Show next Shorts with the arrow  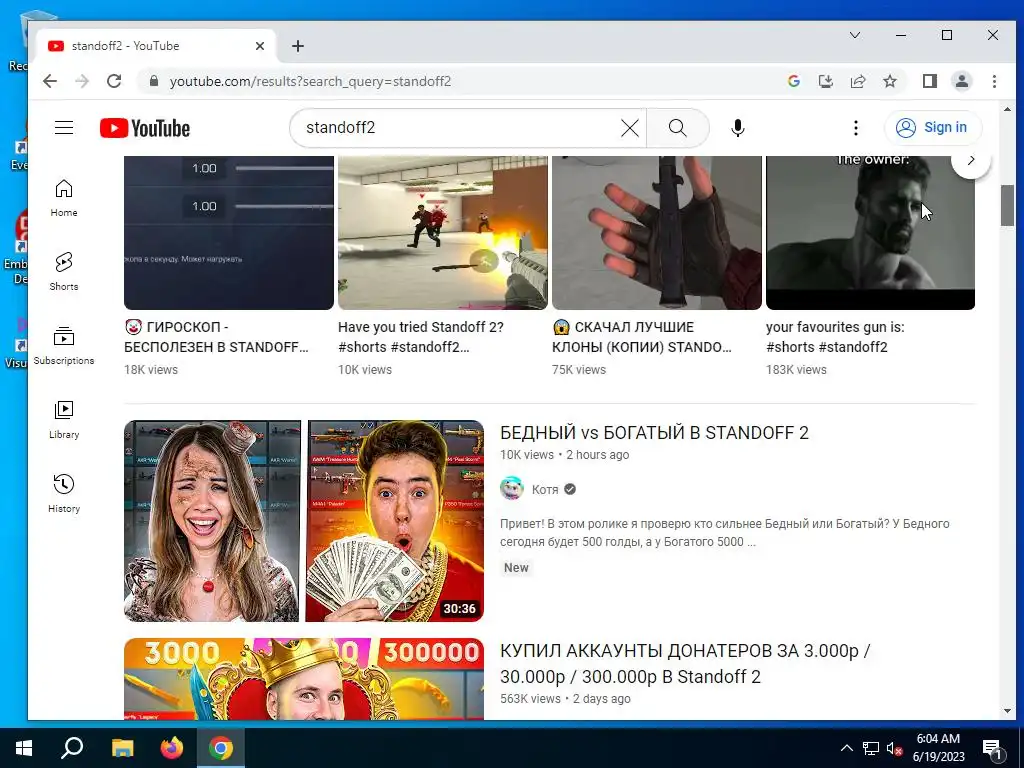pyautogui.click(x=970, y=160)
